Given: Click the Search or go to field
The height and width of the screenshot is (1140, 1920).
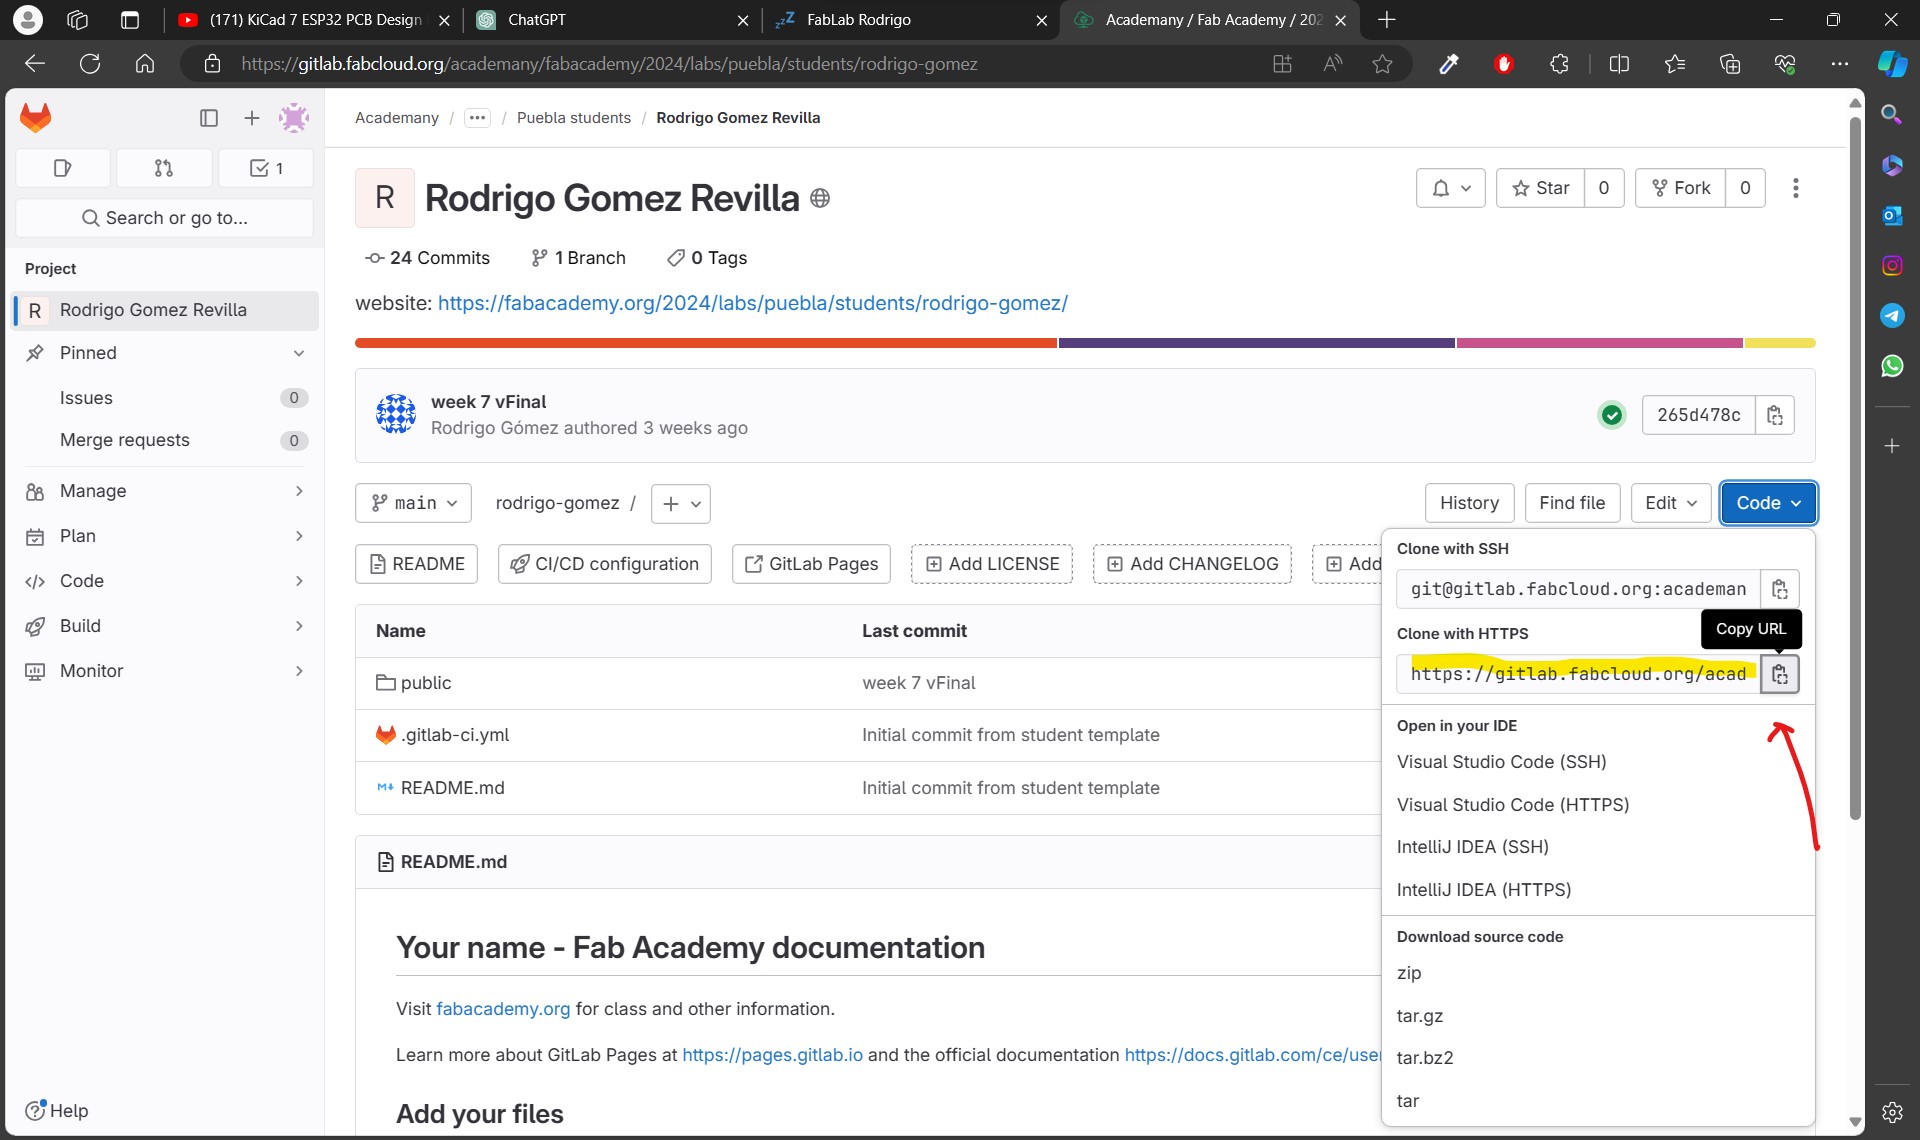Looking at the screenshot, I should [x=164, y=218].
